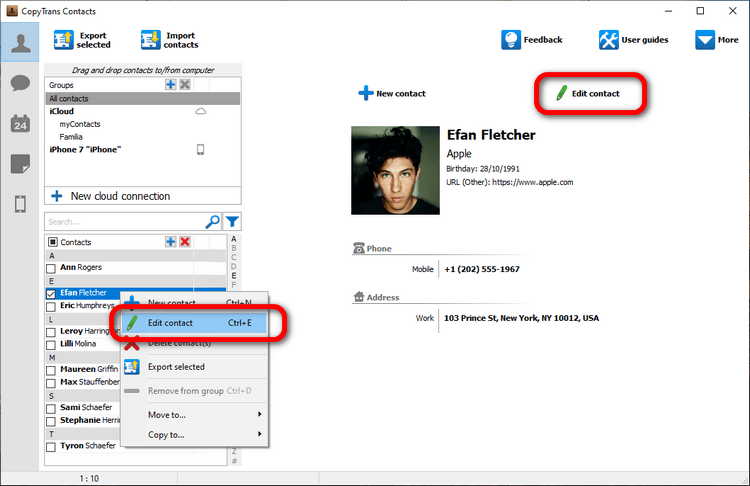
Task: Open the Calendar sidebar icon
Action: [x=20, y=124]
